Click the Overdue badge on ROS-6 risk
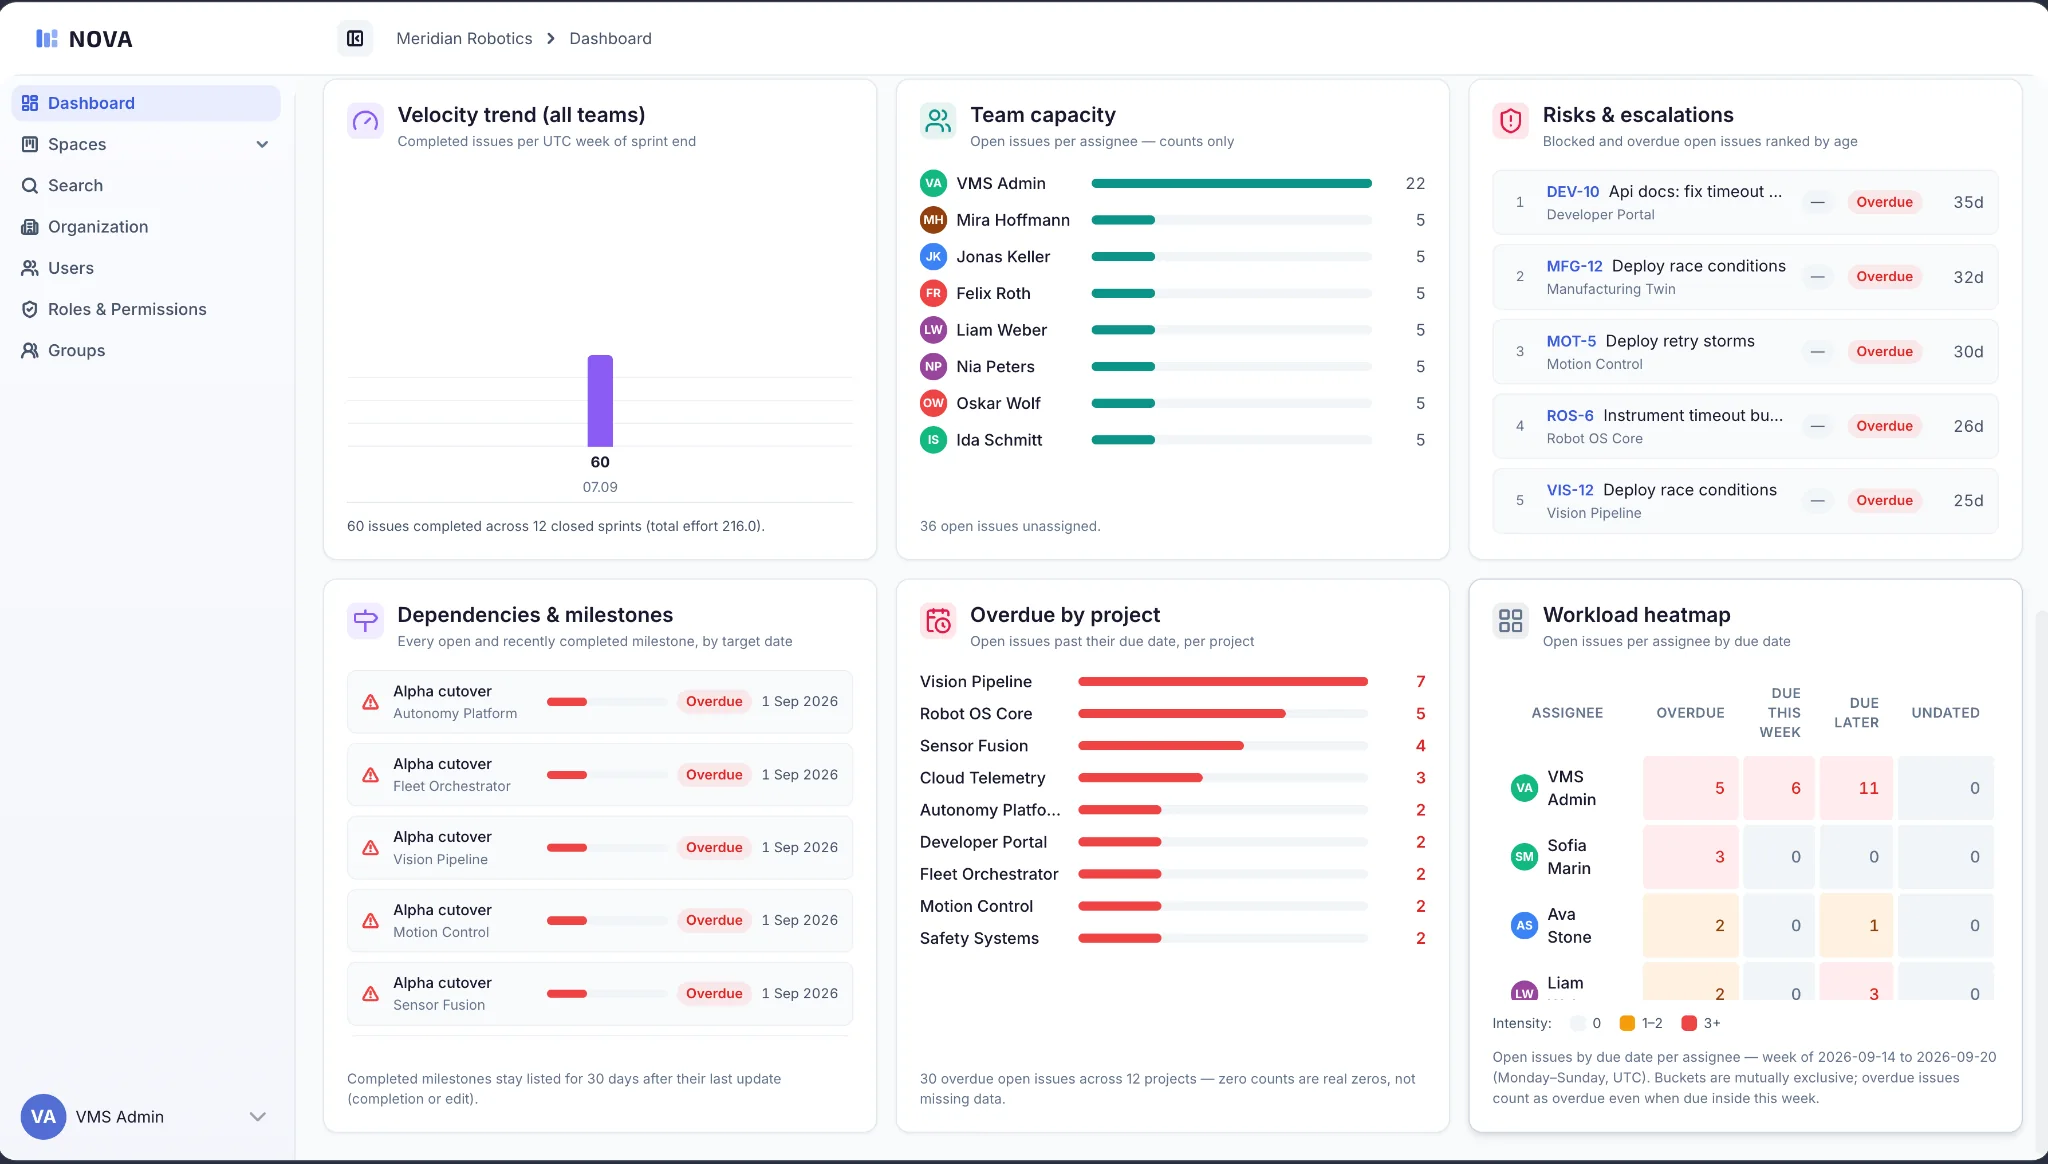 (x=1884, y=426)
